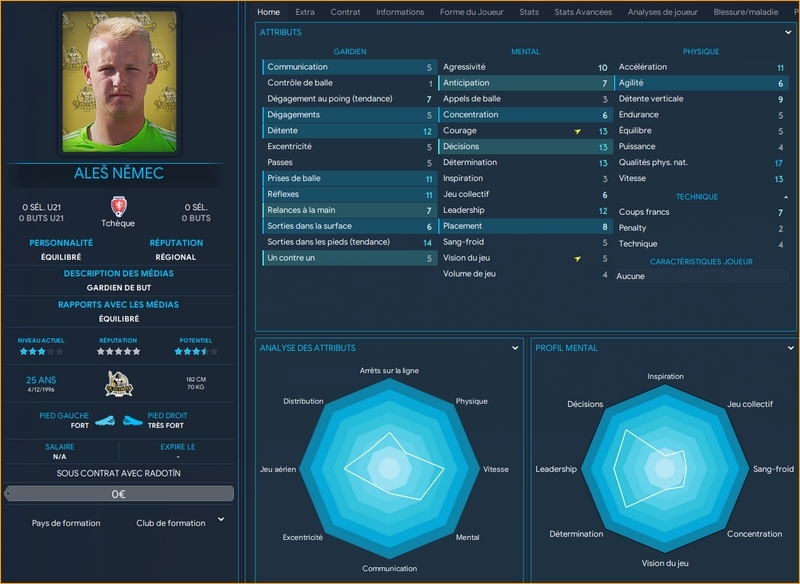Select the Agilité physical attribute row
The image size is (800, 584).
[701, 83]
